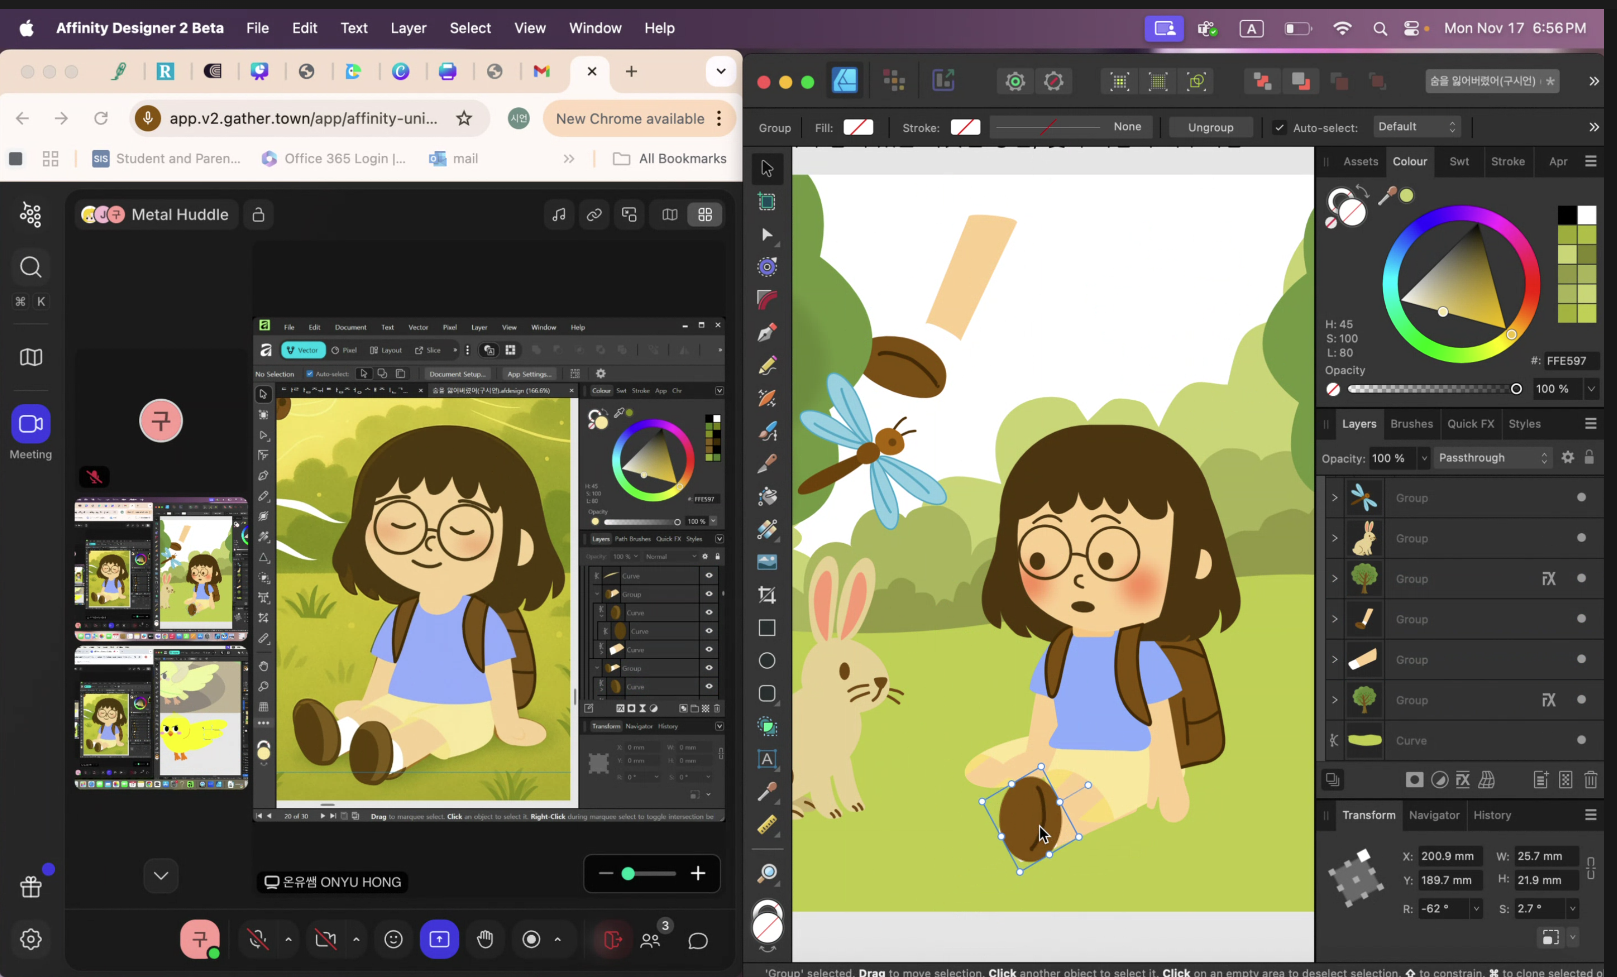
Task: Open the emoji reactions in Gather
Action: (394, 939)
